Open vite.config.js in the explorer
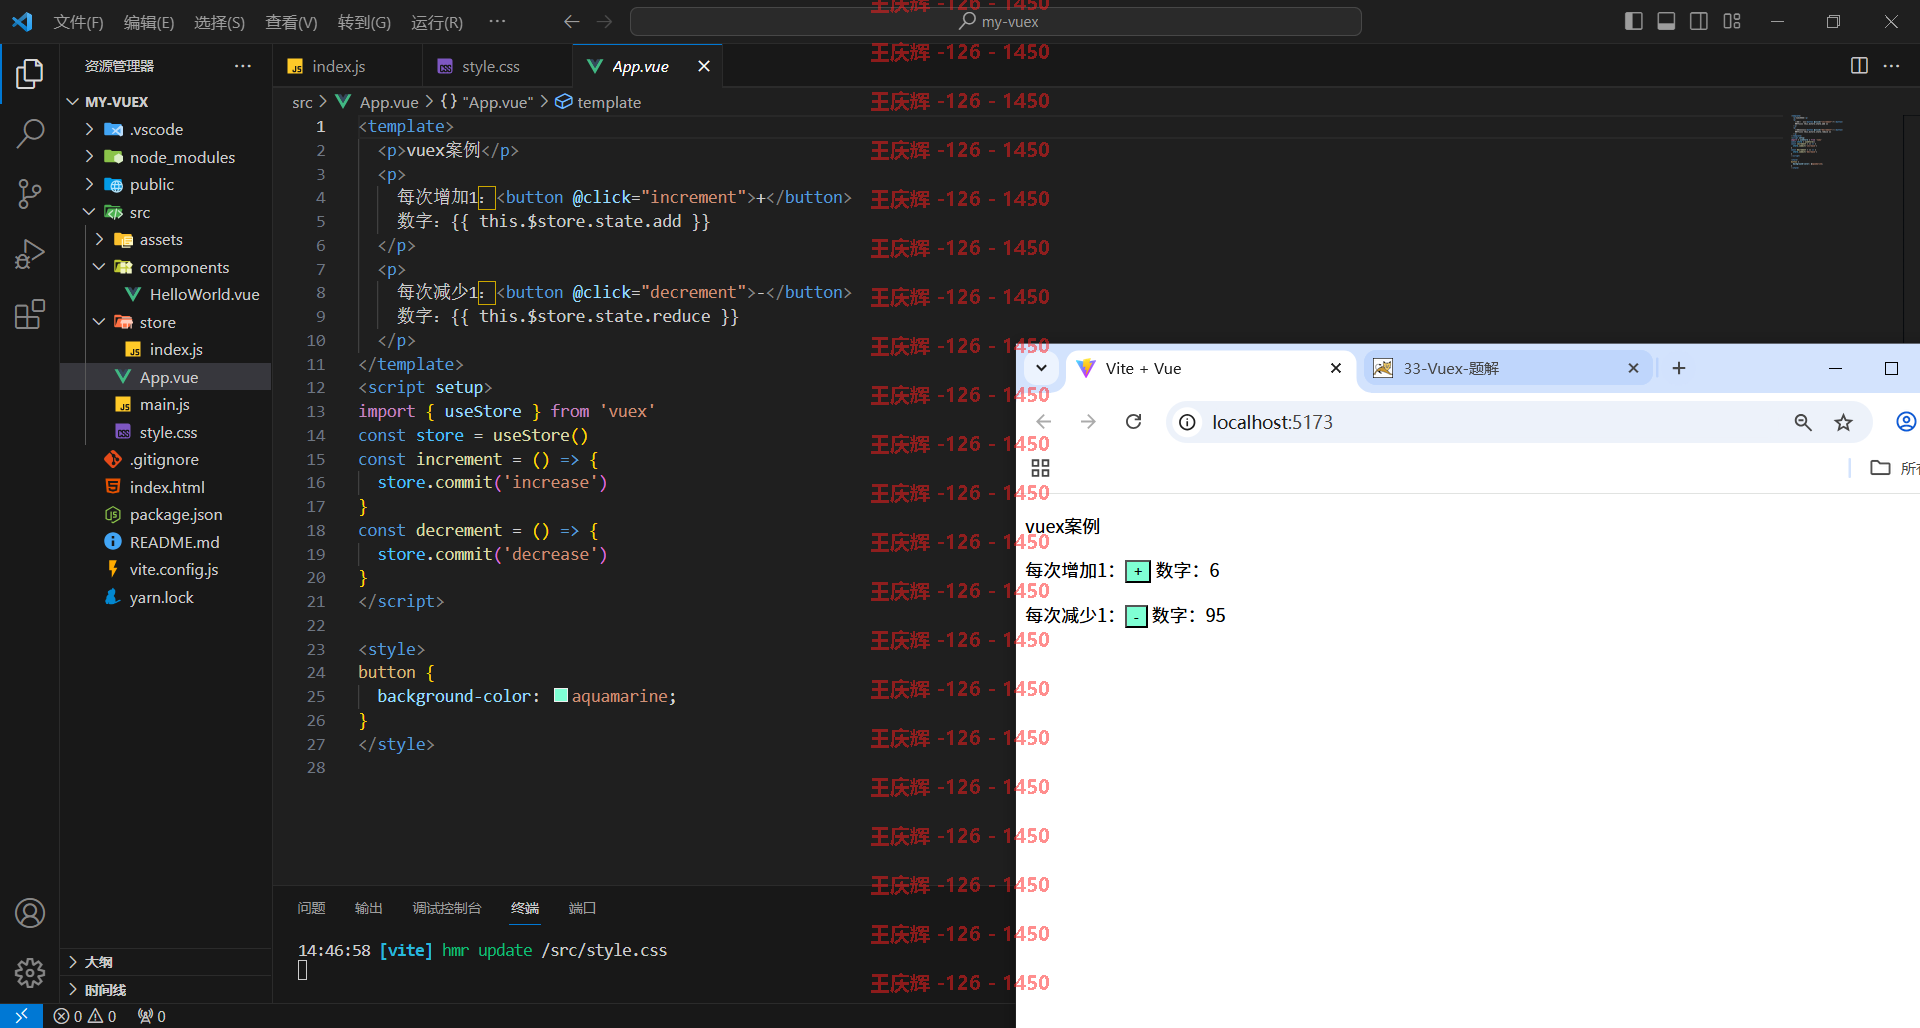The width and height of the screenshot is (1920, 1028). pyautogui.click(x=174, y=569)
